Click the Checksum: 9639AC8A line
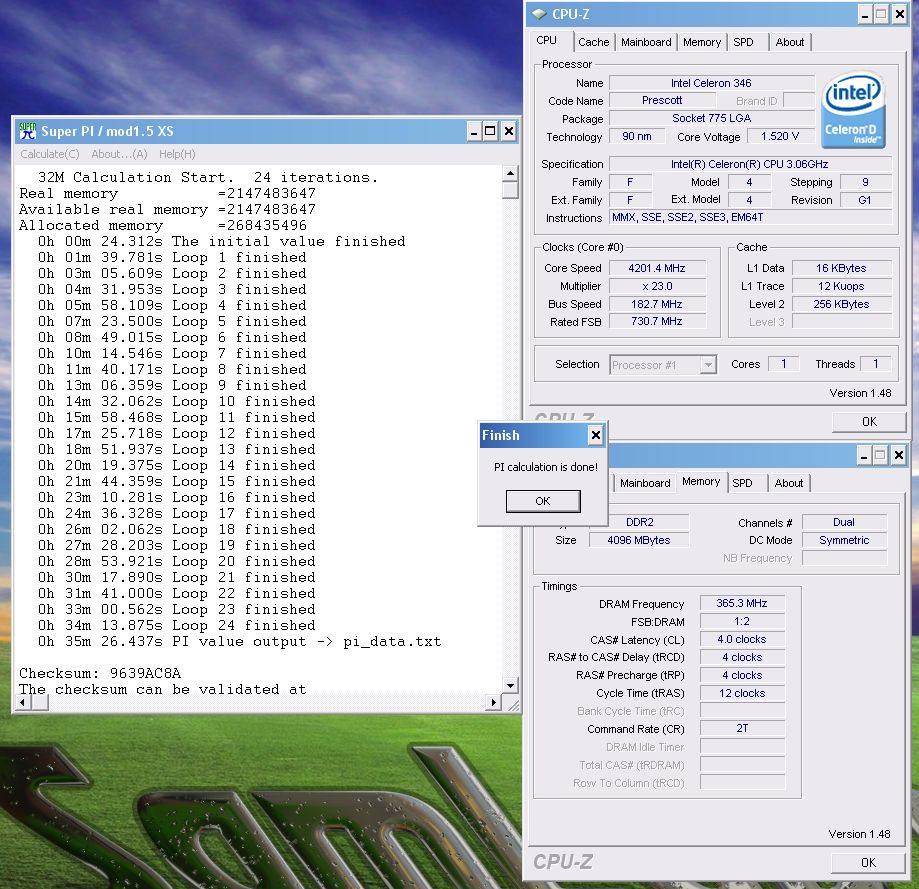 point(100,673)
